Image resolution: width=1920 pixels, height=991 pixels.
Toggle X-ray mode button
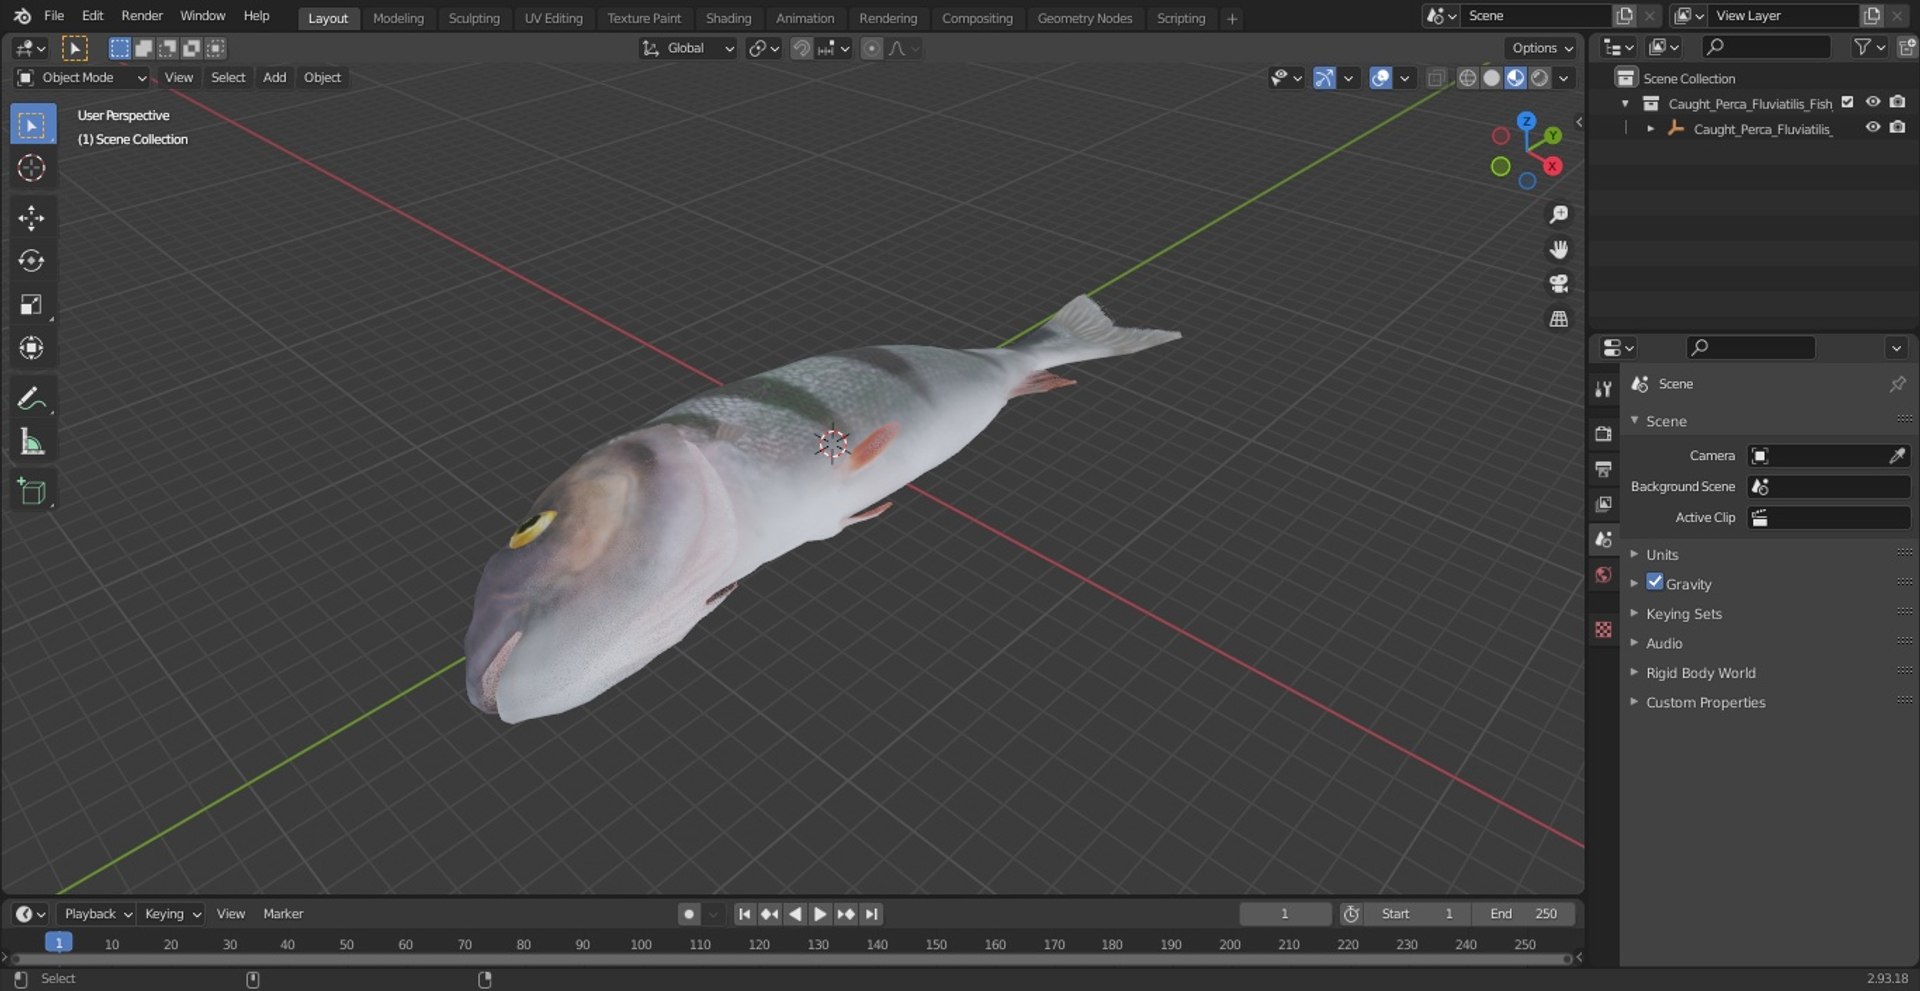click(1436, 78)
